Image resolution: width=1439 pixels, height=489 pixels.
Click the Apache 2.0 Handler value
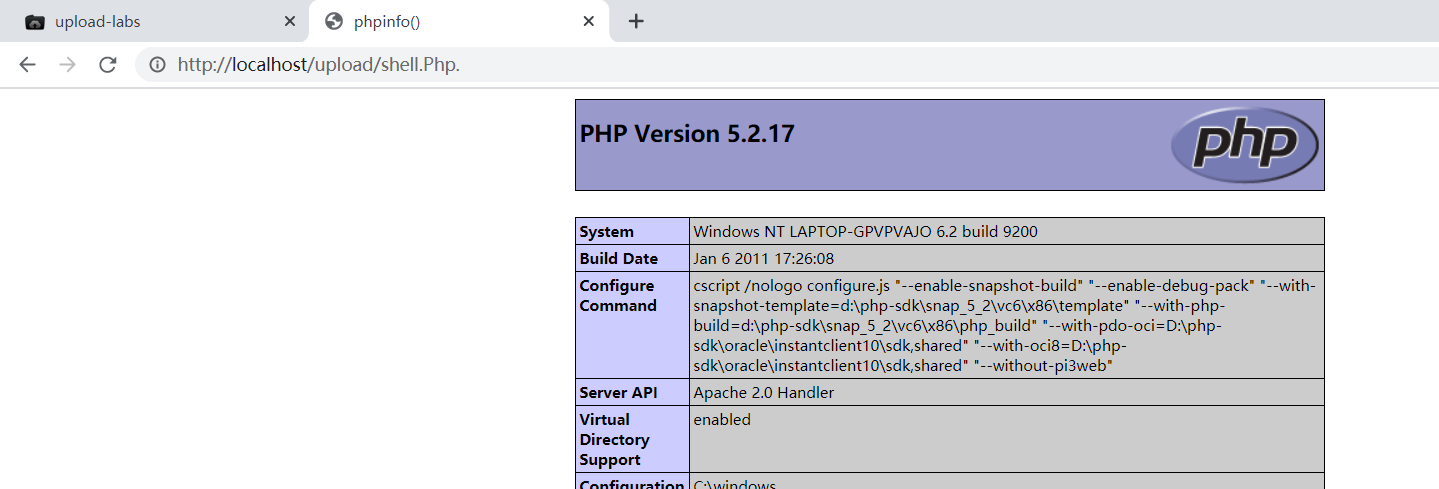[763, 393]
